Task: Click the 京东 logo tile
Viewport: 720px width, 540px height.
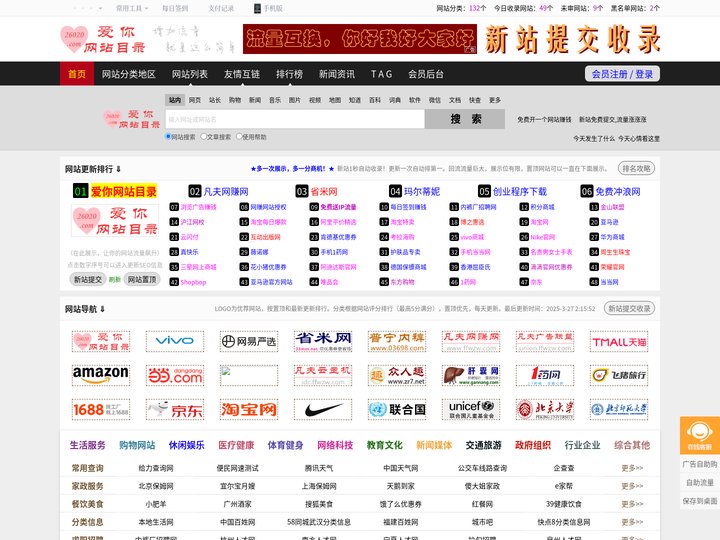Action: coord(174,409)
